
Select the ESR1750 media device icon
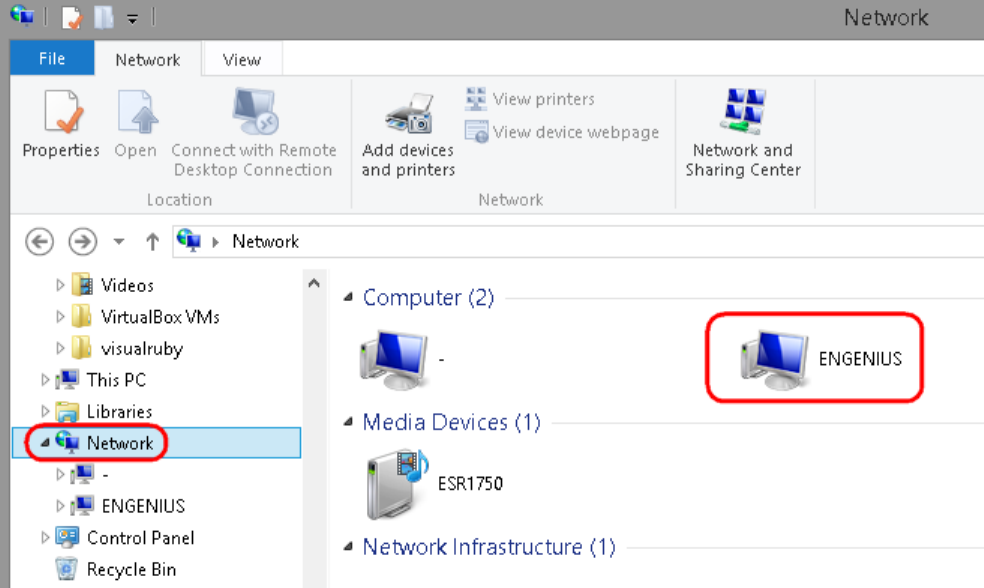pyautogui.click(x=396, y=484)
